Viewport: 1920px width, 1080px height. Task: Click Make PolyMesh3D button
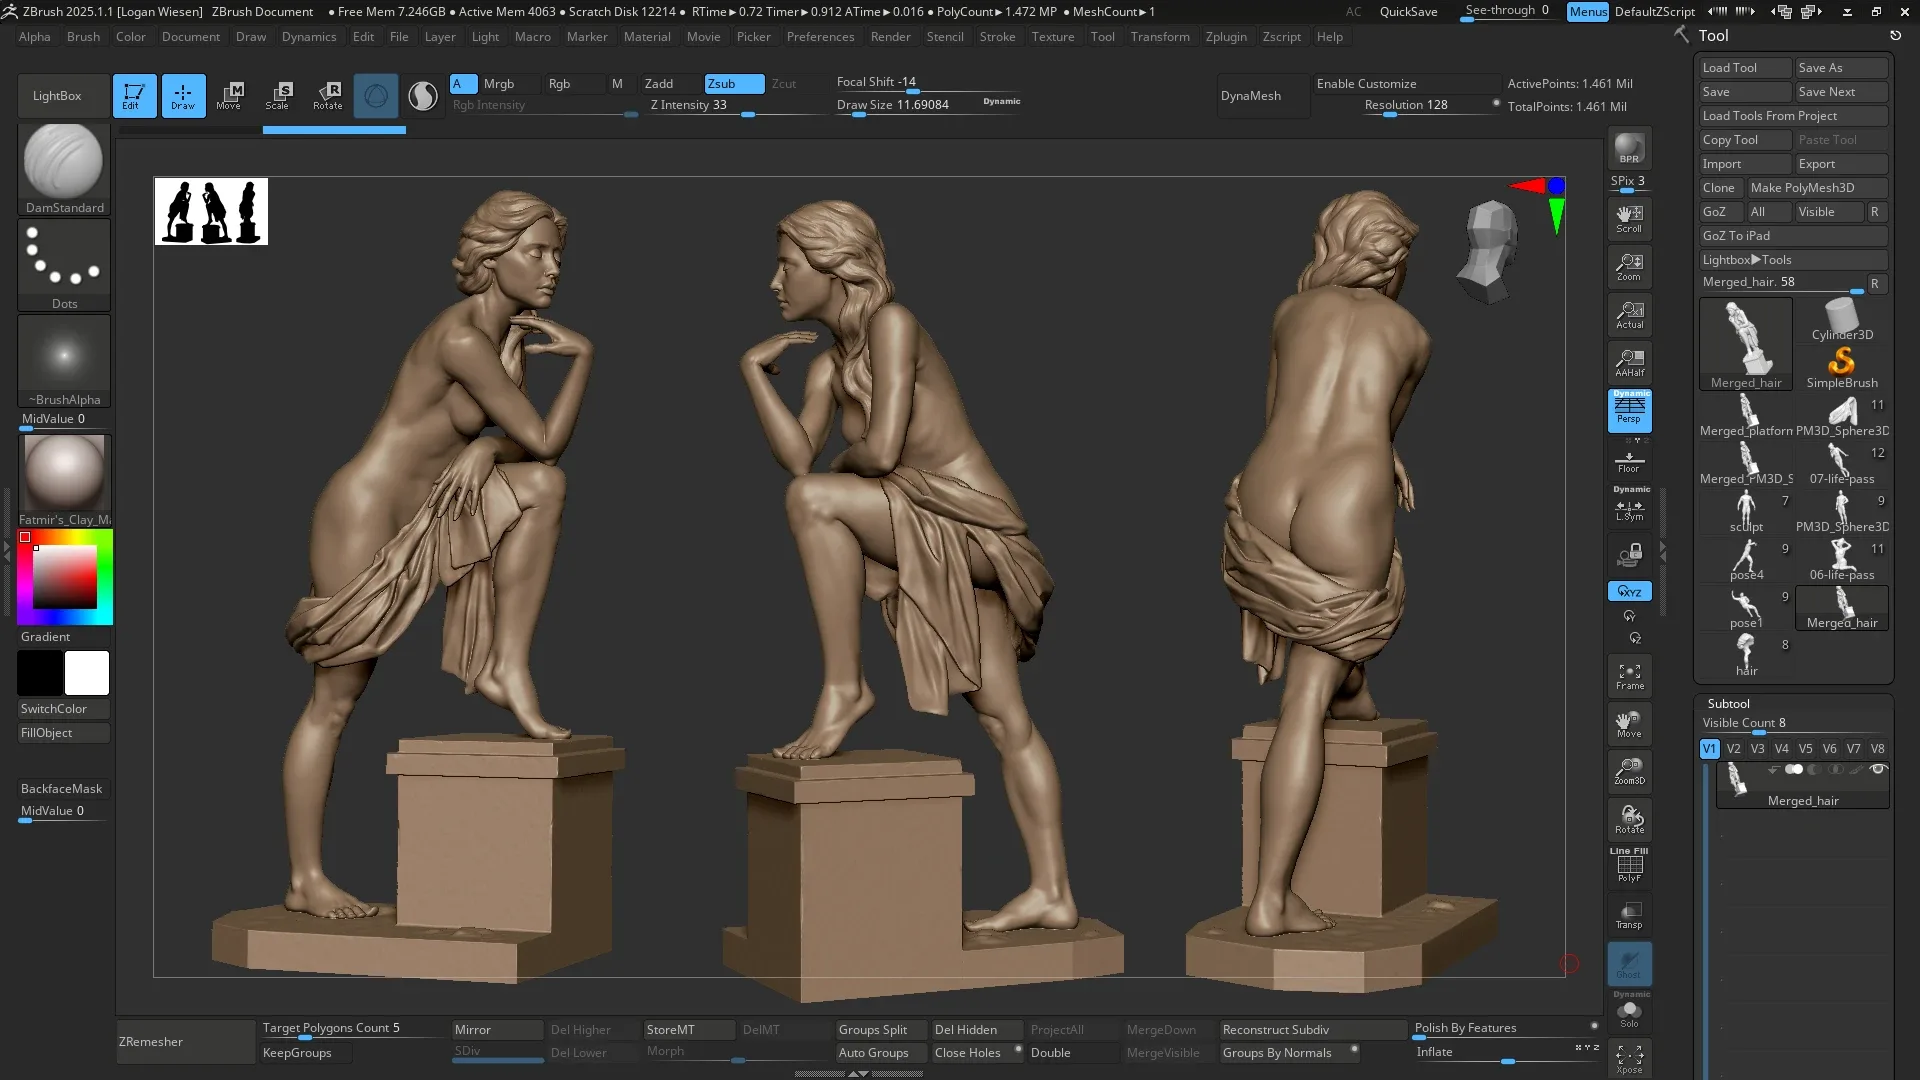tap(1817, 188)
